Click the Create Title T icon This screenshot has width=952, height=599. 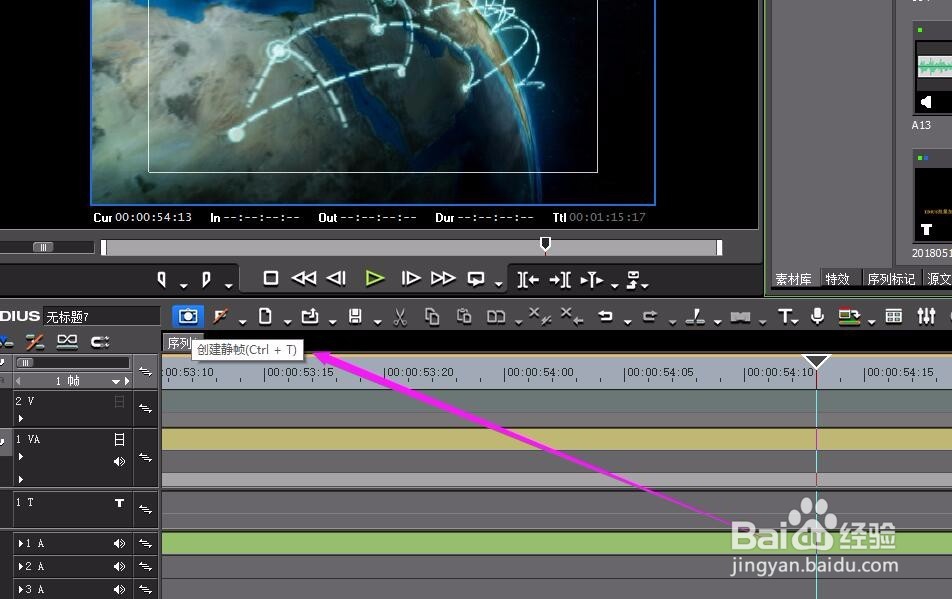point(784,316)
